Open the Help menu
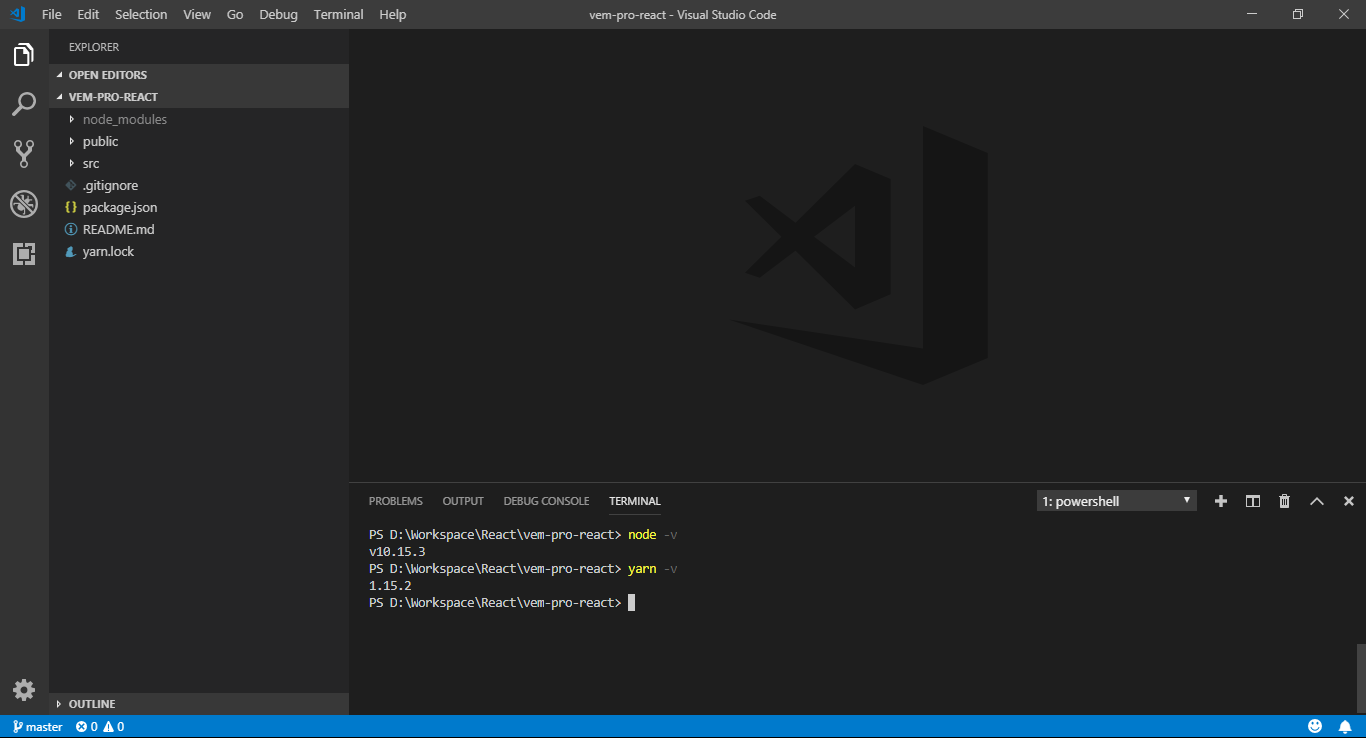Image resolution: width=1366 pixels, height=738 pixels. (x=393, y=14)
